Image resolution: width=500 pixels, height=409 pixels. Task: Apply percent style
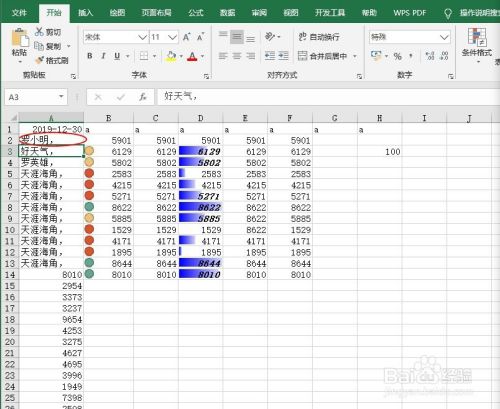397,56
